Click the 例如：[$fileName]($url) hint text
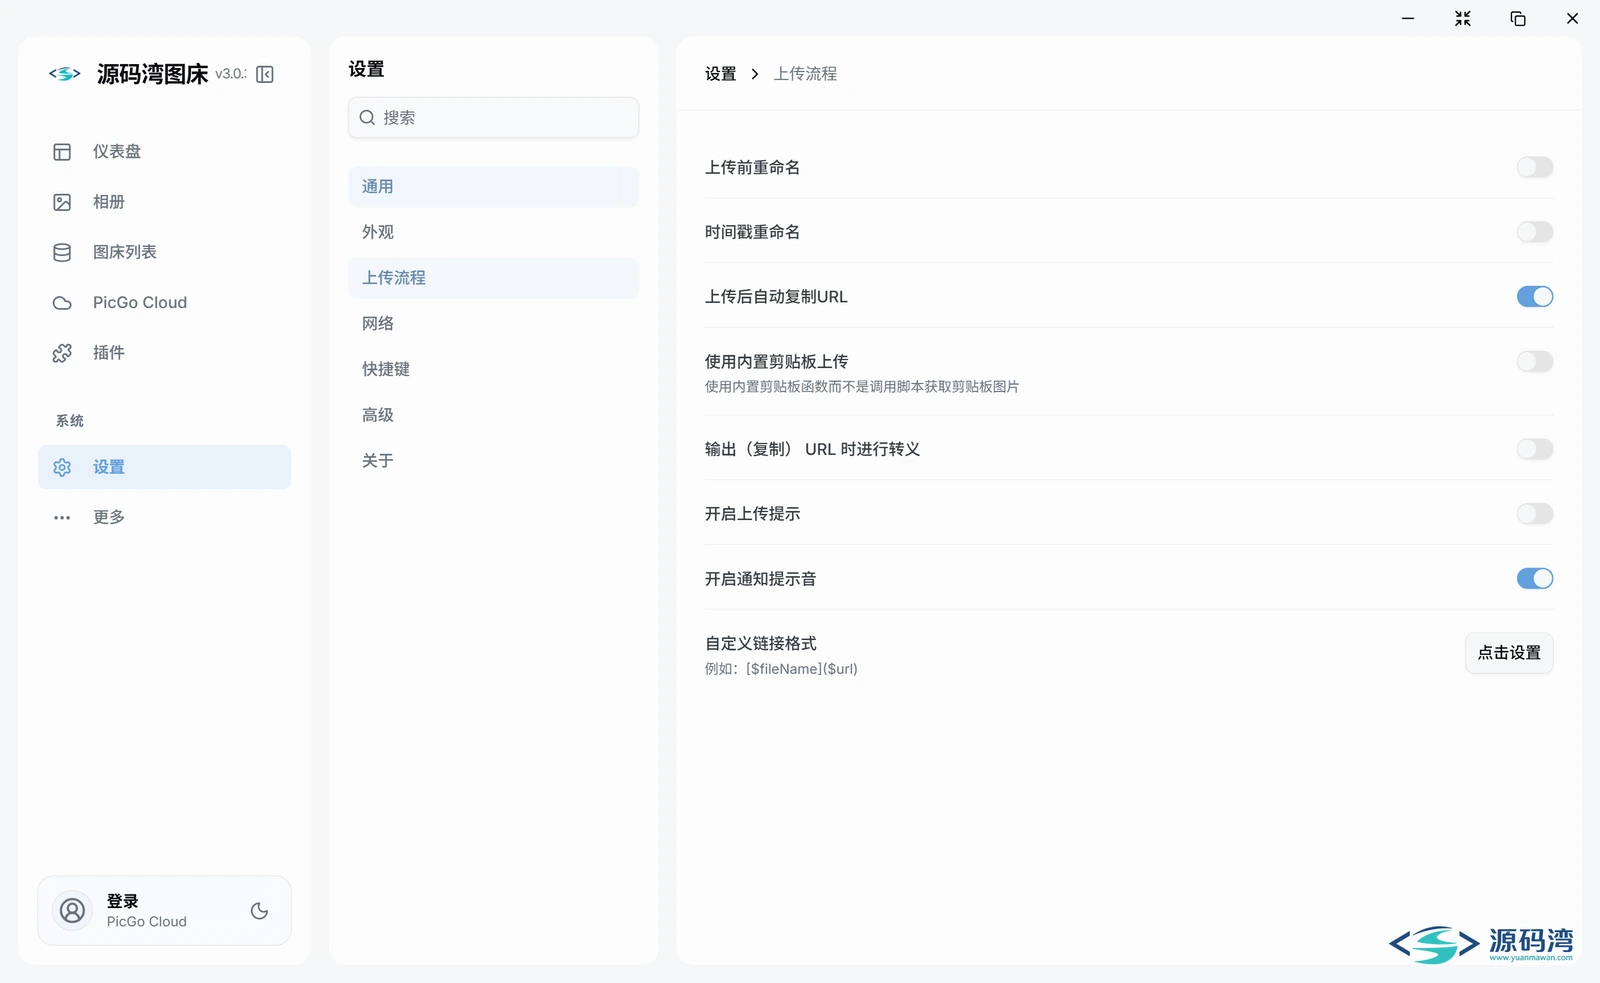 (x=781, y=669)
